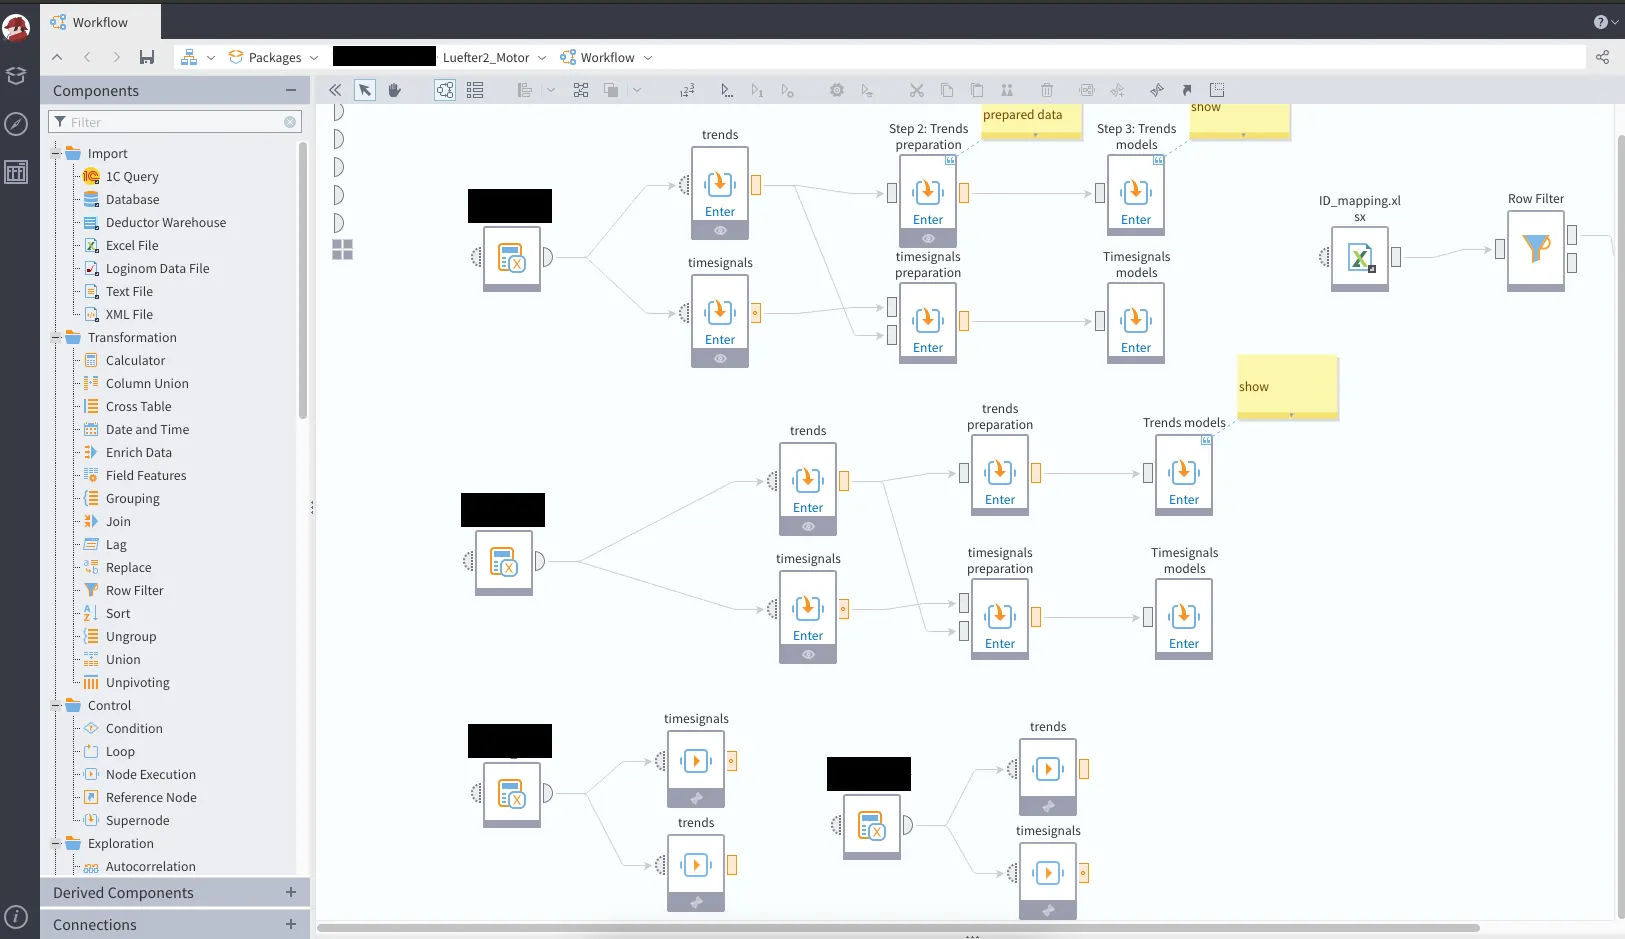The width and height of the screenshot is (1625, 939).
Task: Open the help question mark icon
Action: [1601, 22]
